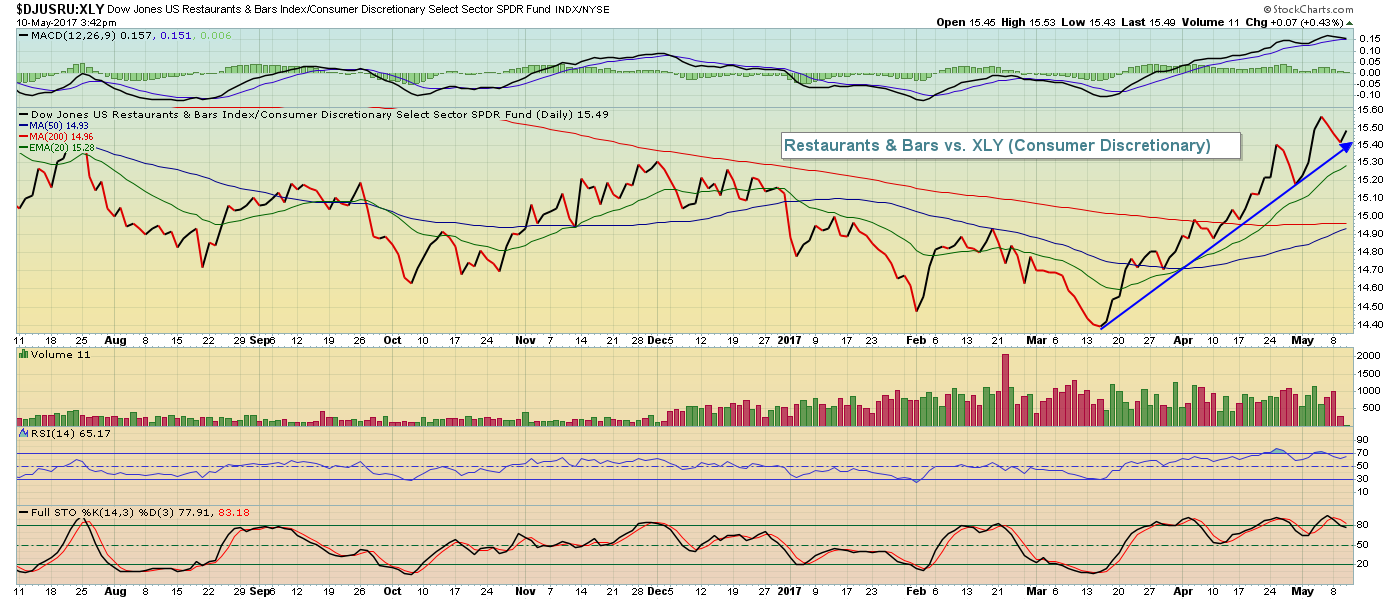Click the Volume 11 legend label in volume panel
The height and width of the screenshot is (600, 1400).
tap(60, 354)
